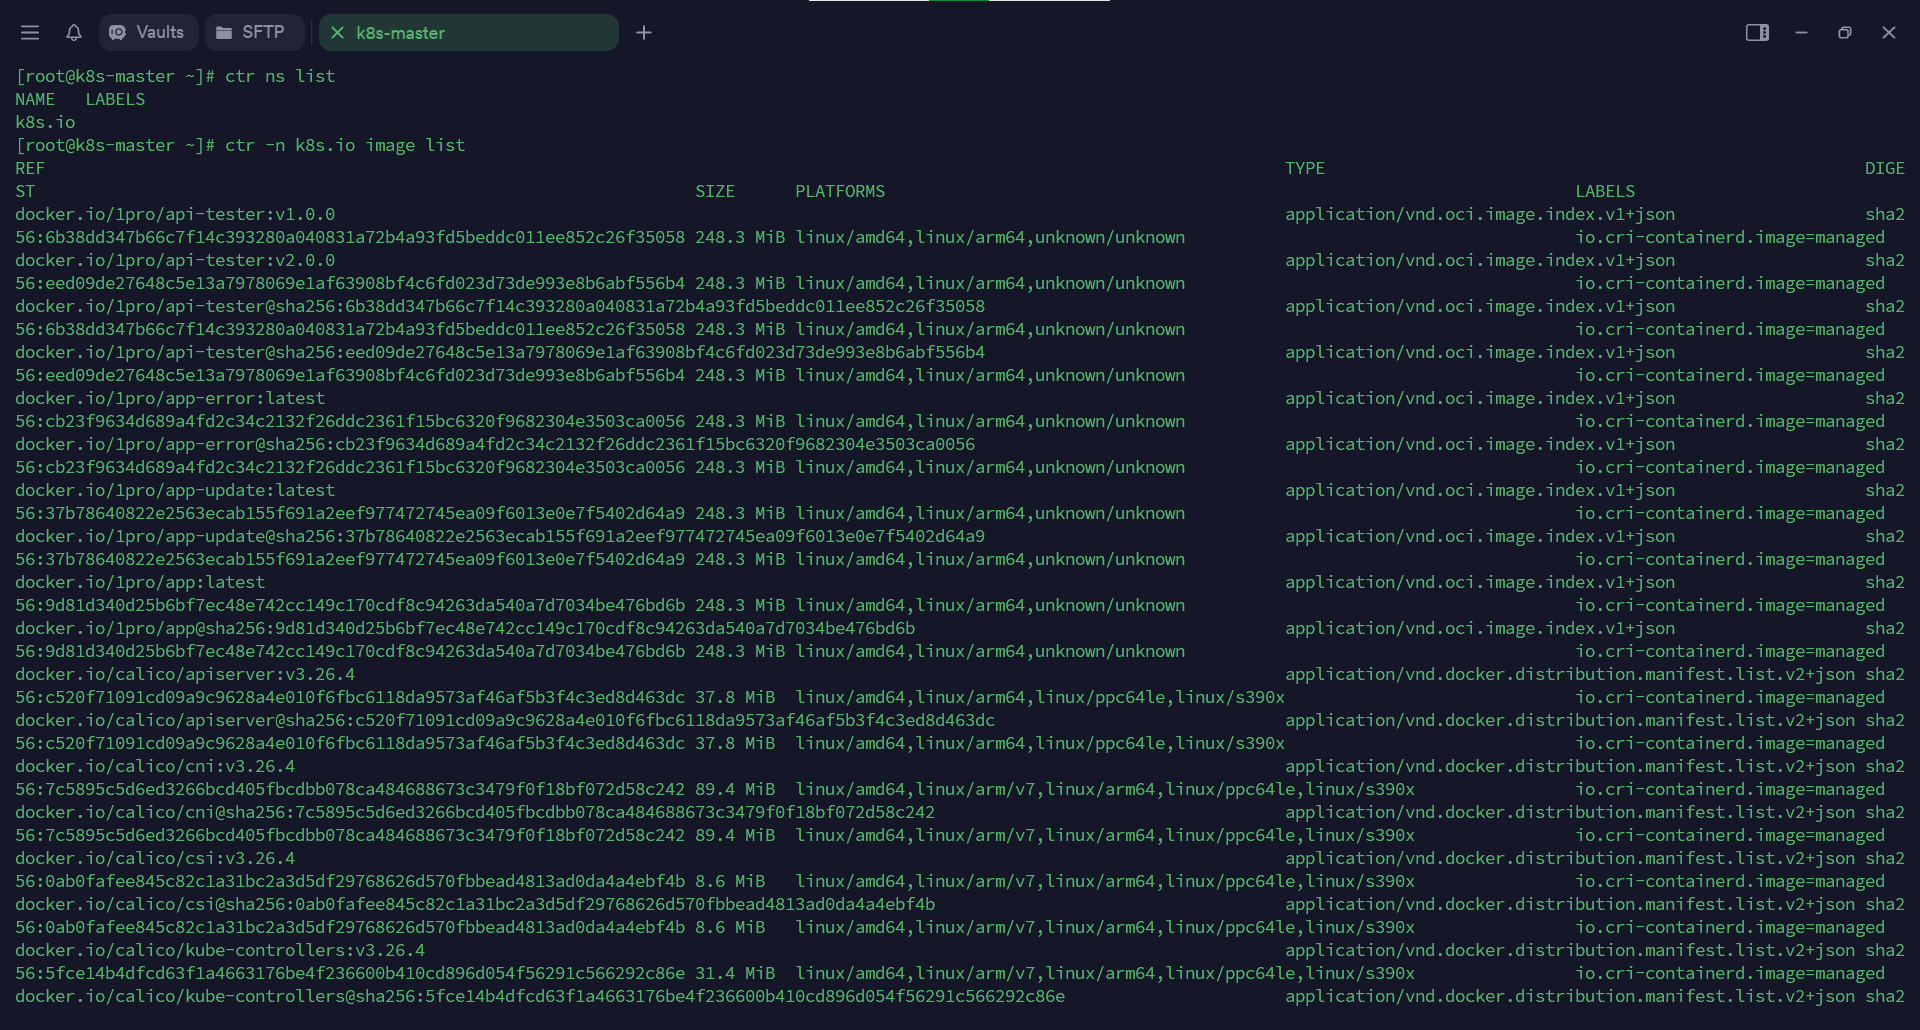Toggle the side panel layout icon
This screenshot has width=1920, height=1030.
1757,33
